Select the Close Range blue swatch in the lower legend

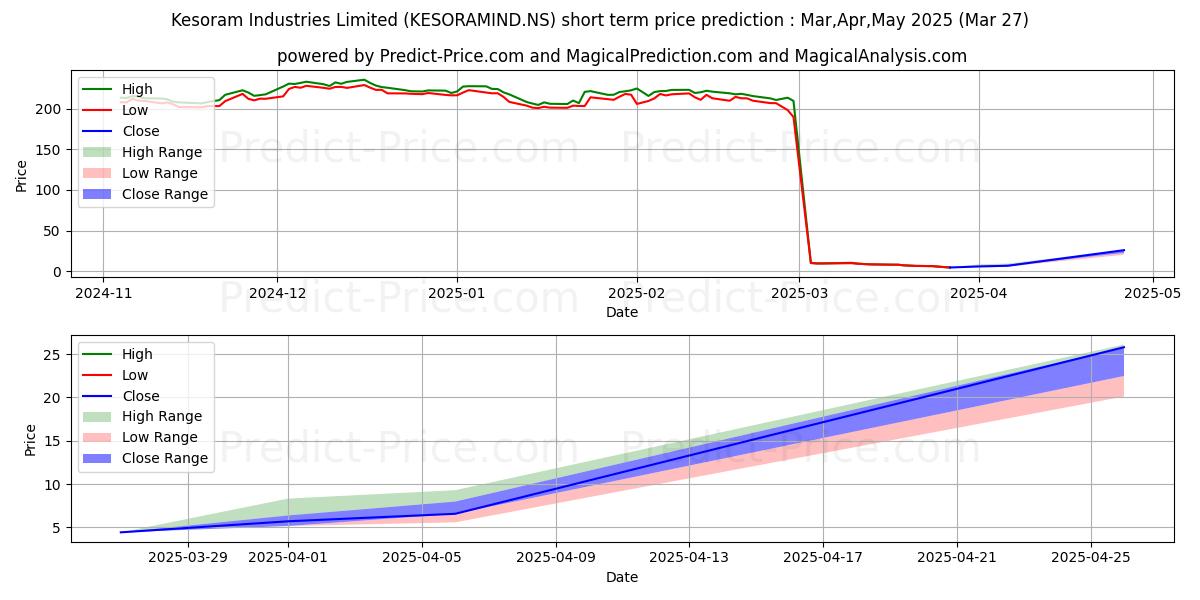tap(99, 458)
